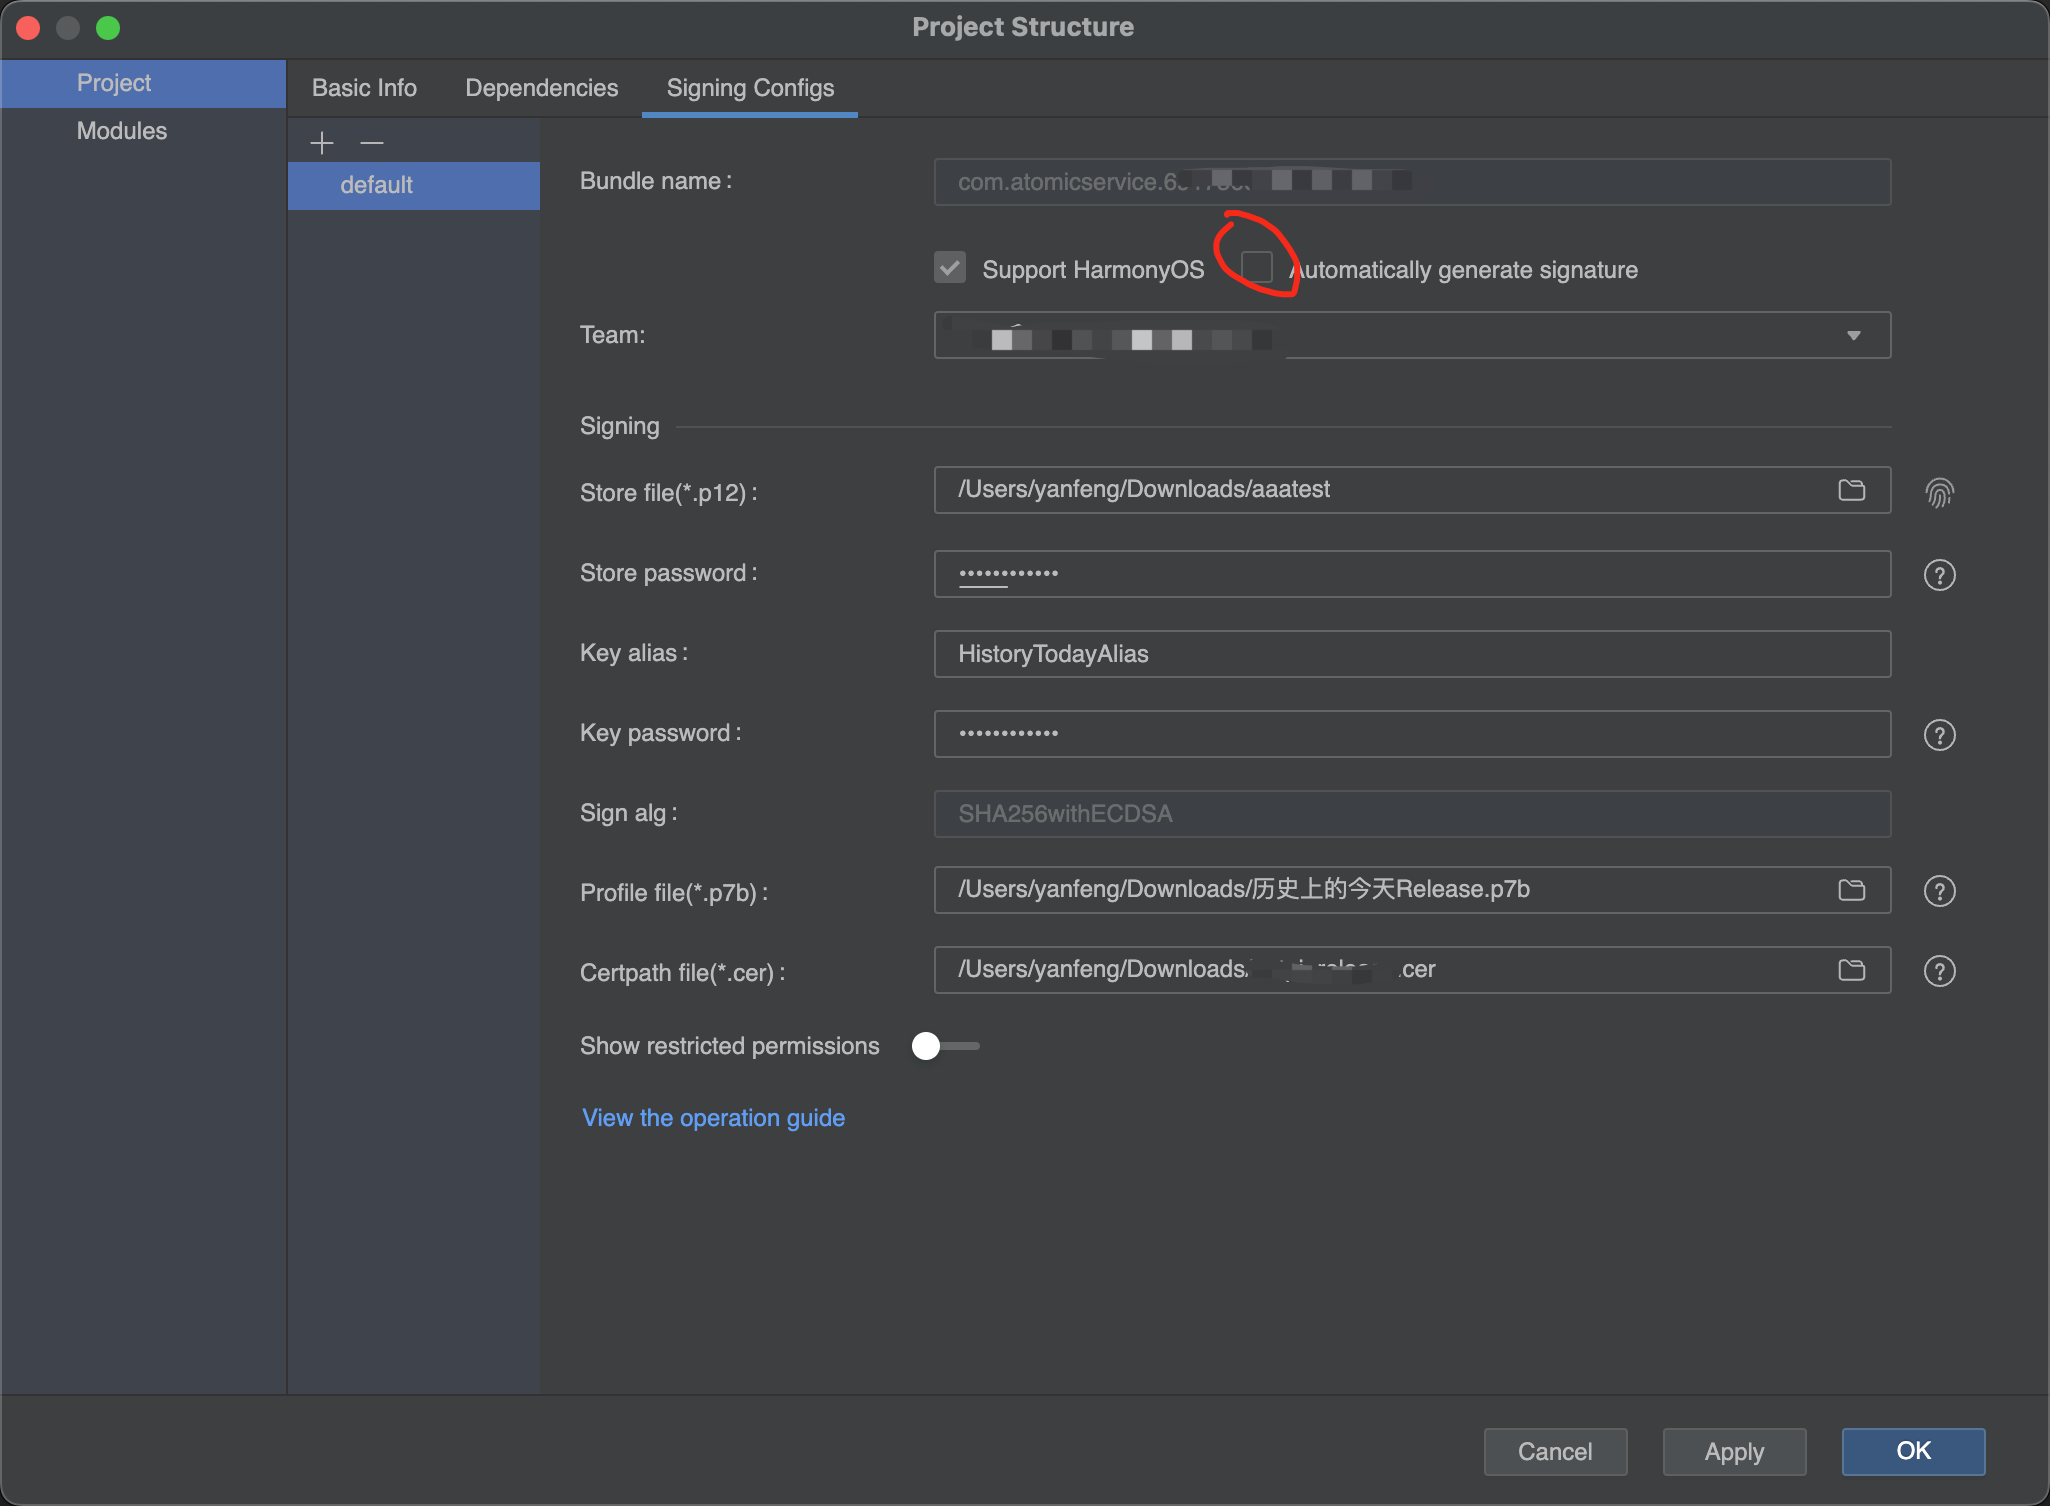Open help icon next to Store password
The image size is (2050, 1506).
[1939, 575]
